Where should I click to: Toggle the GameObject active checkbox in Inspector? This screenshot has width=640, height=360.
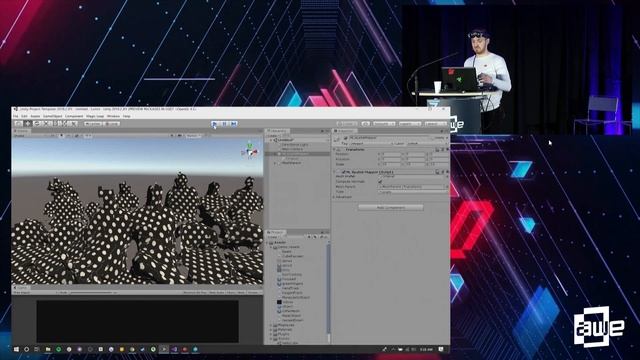tap(345, 138)
